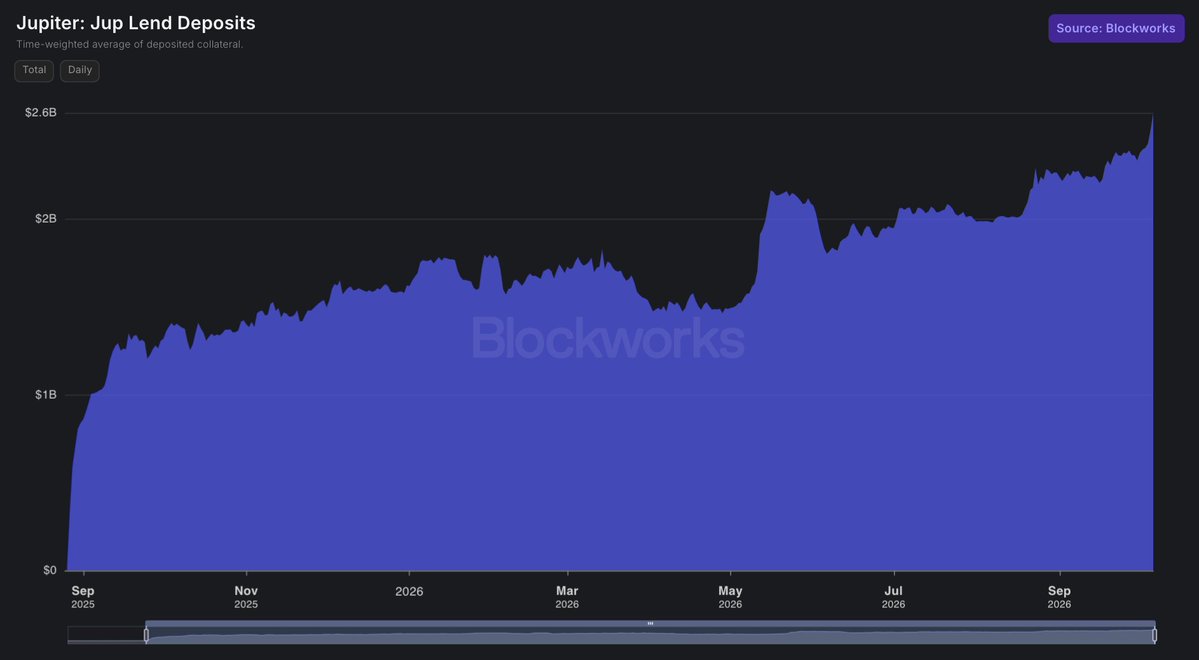This screenshot has height=660, width=1199.
Task: Click the range selector's center grip handle
Action: coord(650,623)
